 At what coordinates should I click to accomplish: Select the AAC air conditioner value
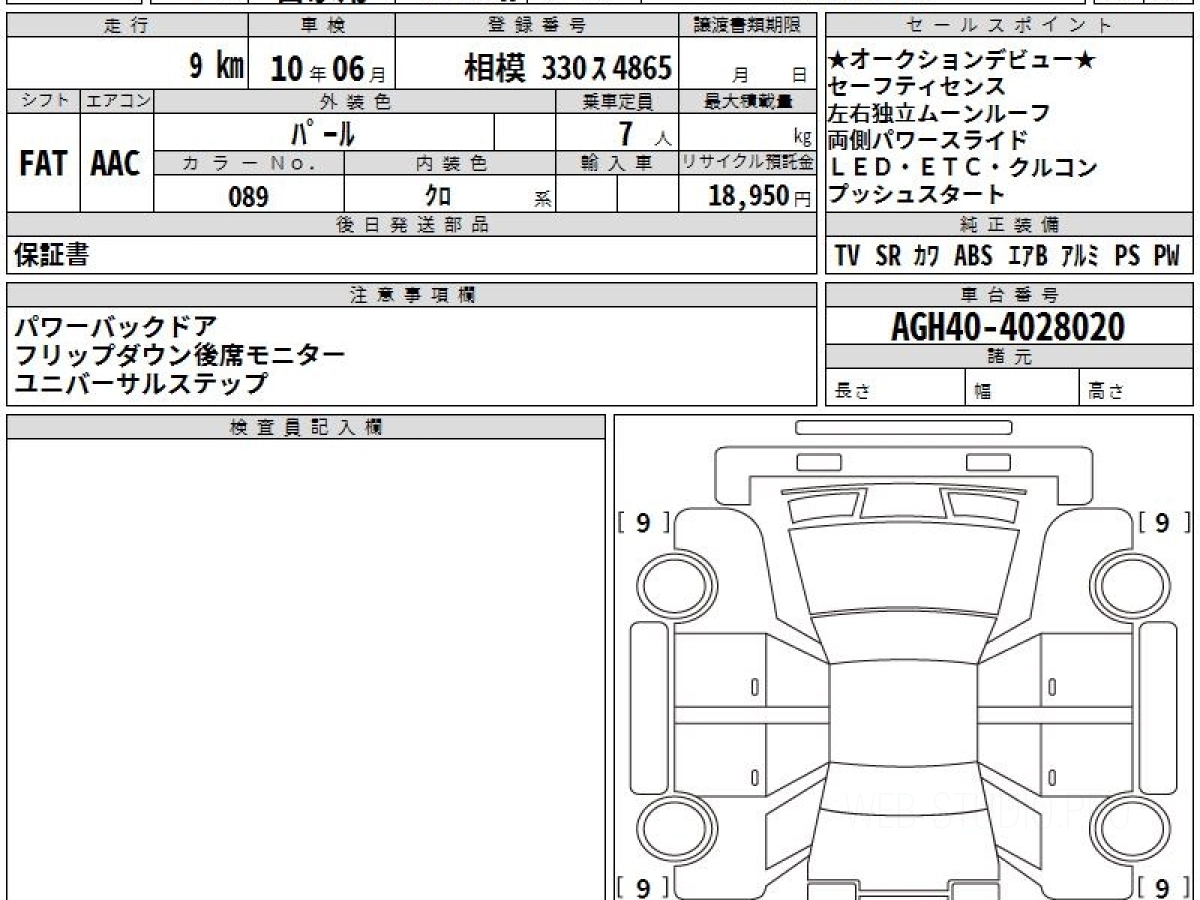116,163
